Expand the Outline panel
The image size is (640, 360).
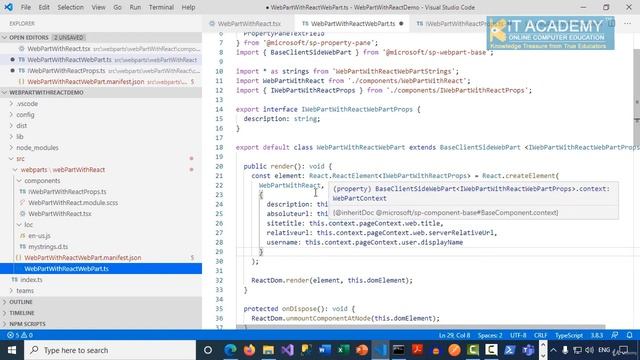(5, 302)
